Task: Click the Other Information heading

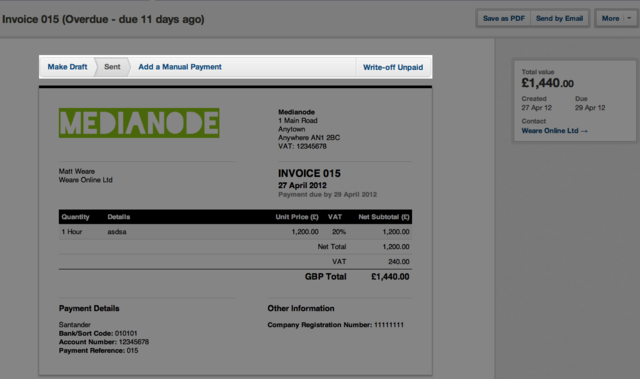Action: (301, 308)
